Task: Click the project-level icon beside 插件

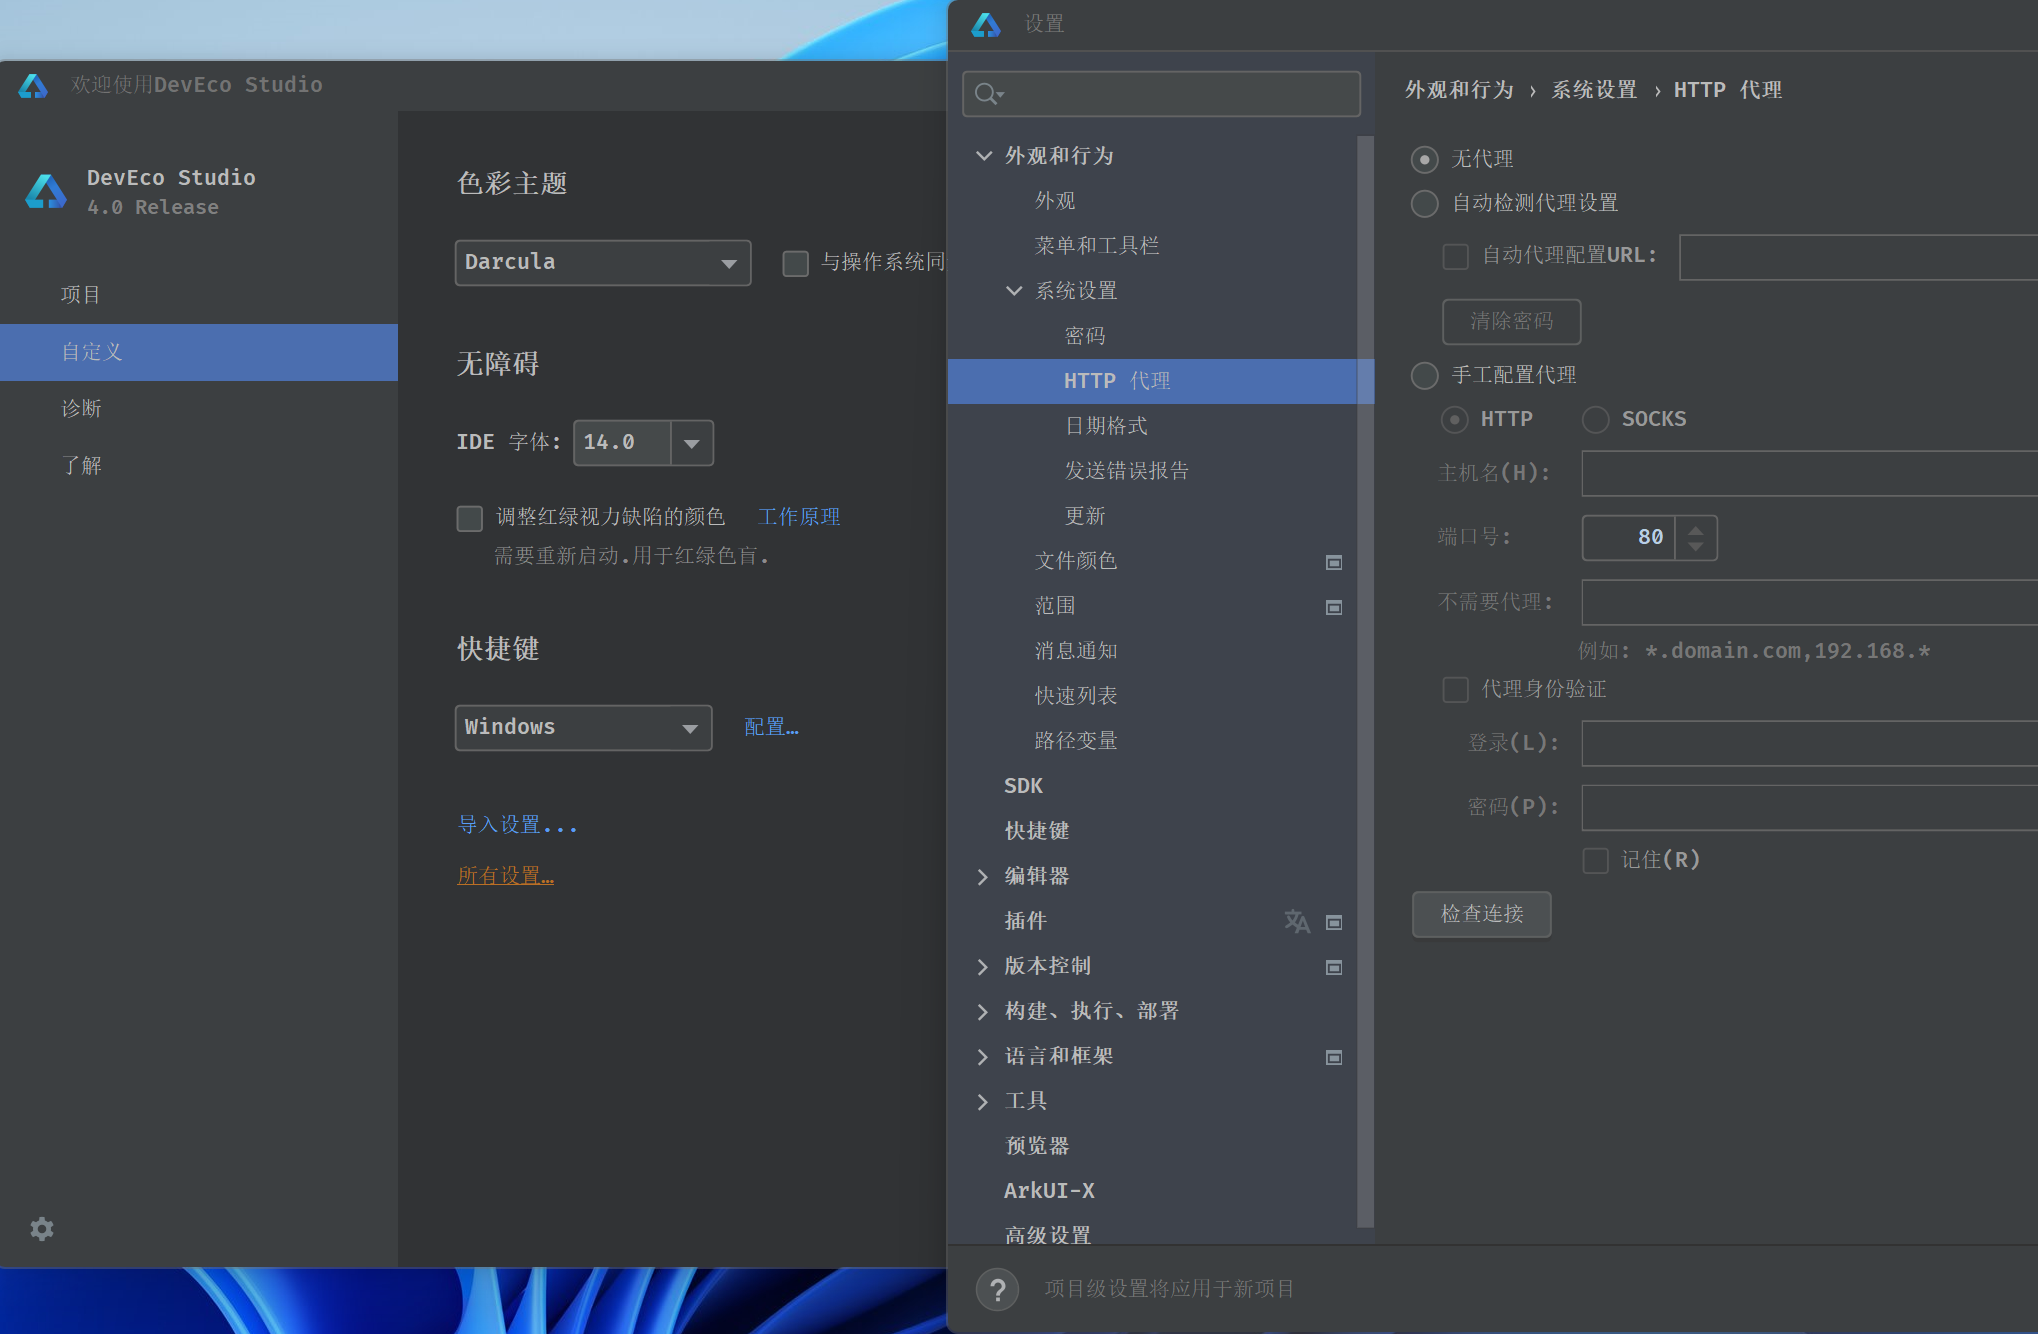Action: [1334, 922]
